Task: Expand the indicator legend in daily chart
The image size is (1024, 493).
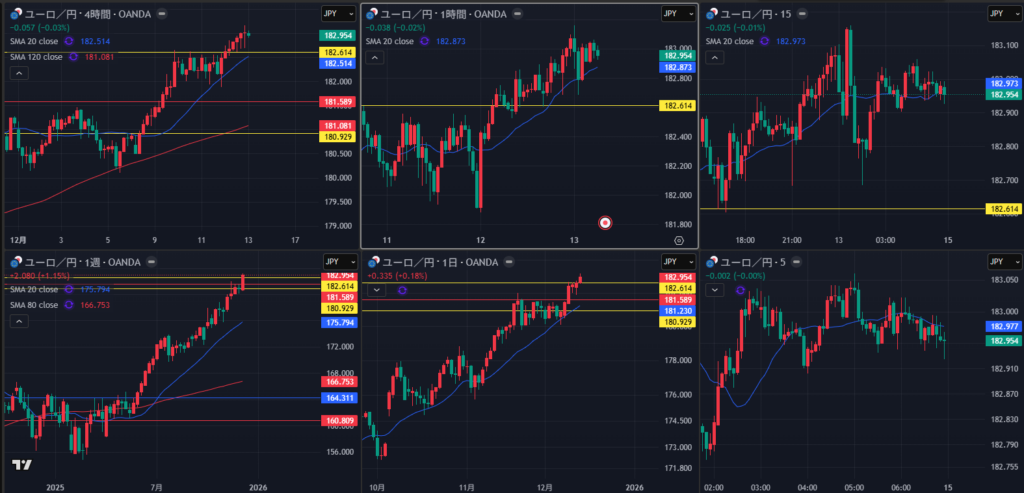Action: click(376, 290)
